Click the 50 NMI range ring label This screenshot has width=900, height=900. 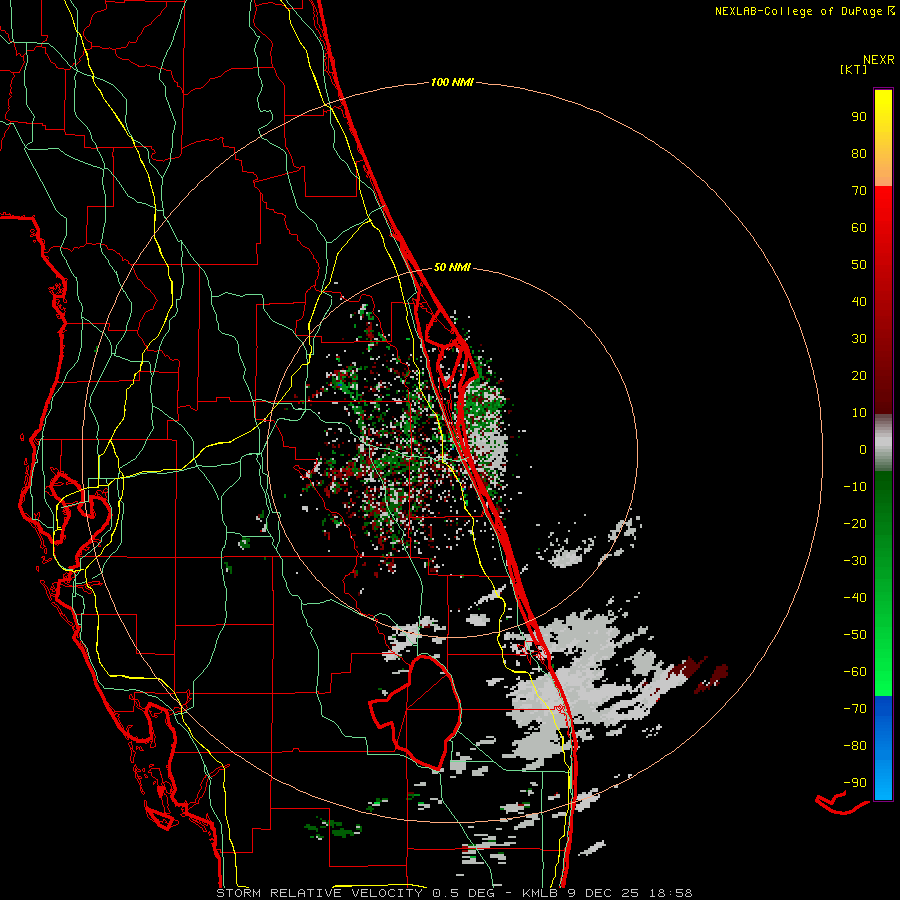(452, 267)
